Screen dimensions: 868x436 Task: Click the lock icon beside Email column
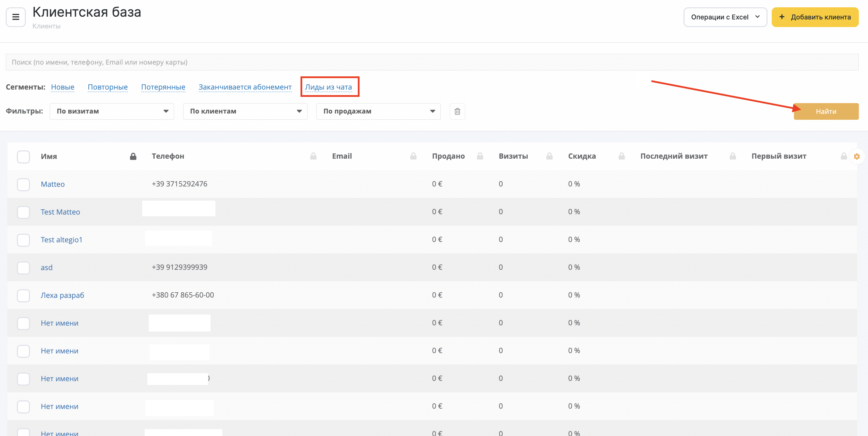click(x=413, y=157)
